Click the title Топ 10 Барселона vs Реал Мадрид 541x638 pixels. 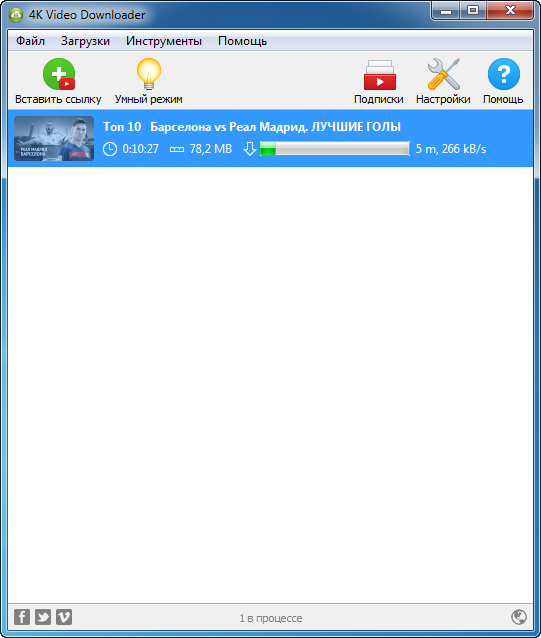click(x=252, y=127)
